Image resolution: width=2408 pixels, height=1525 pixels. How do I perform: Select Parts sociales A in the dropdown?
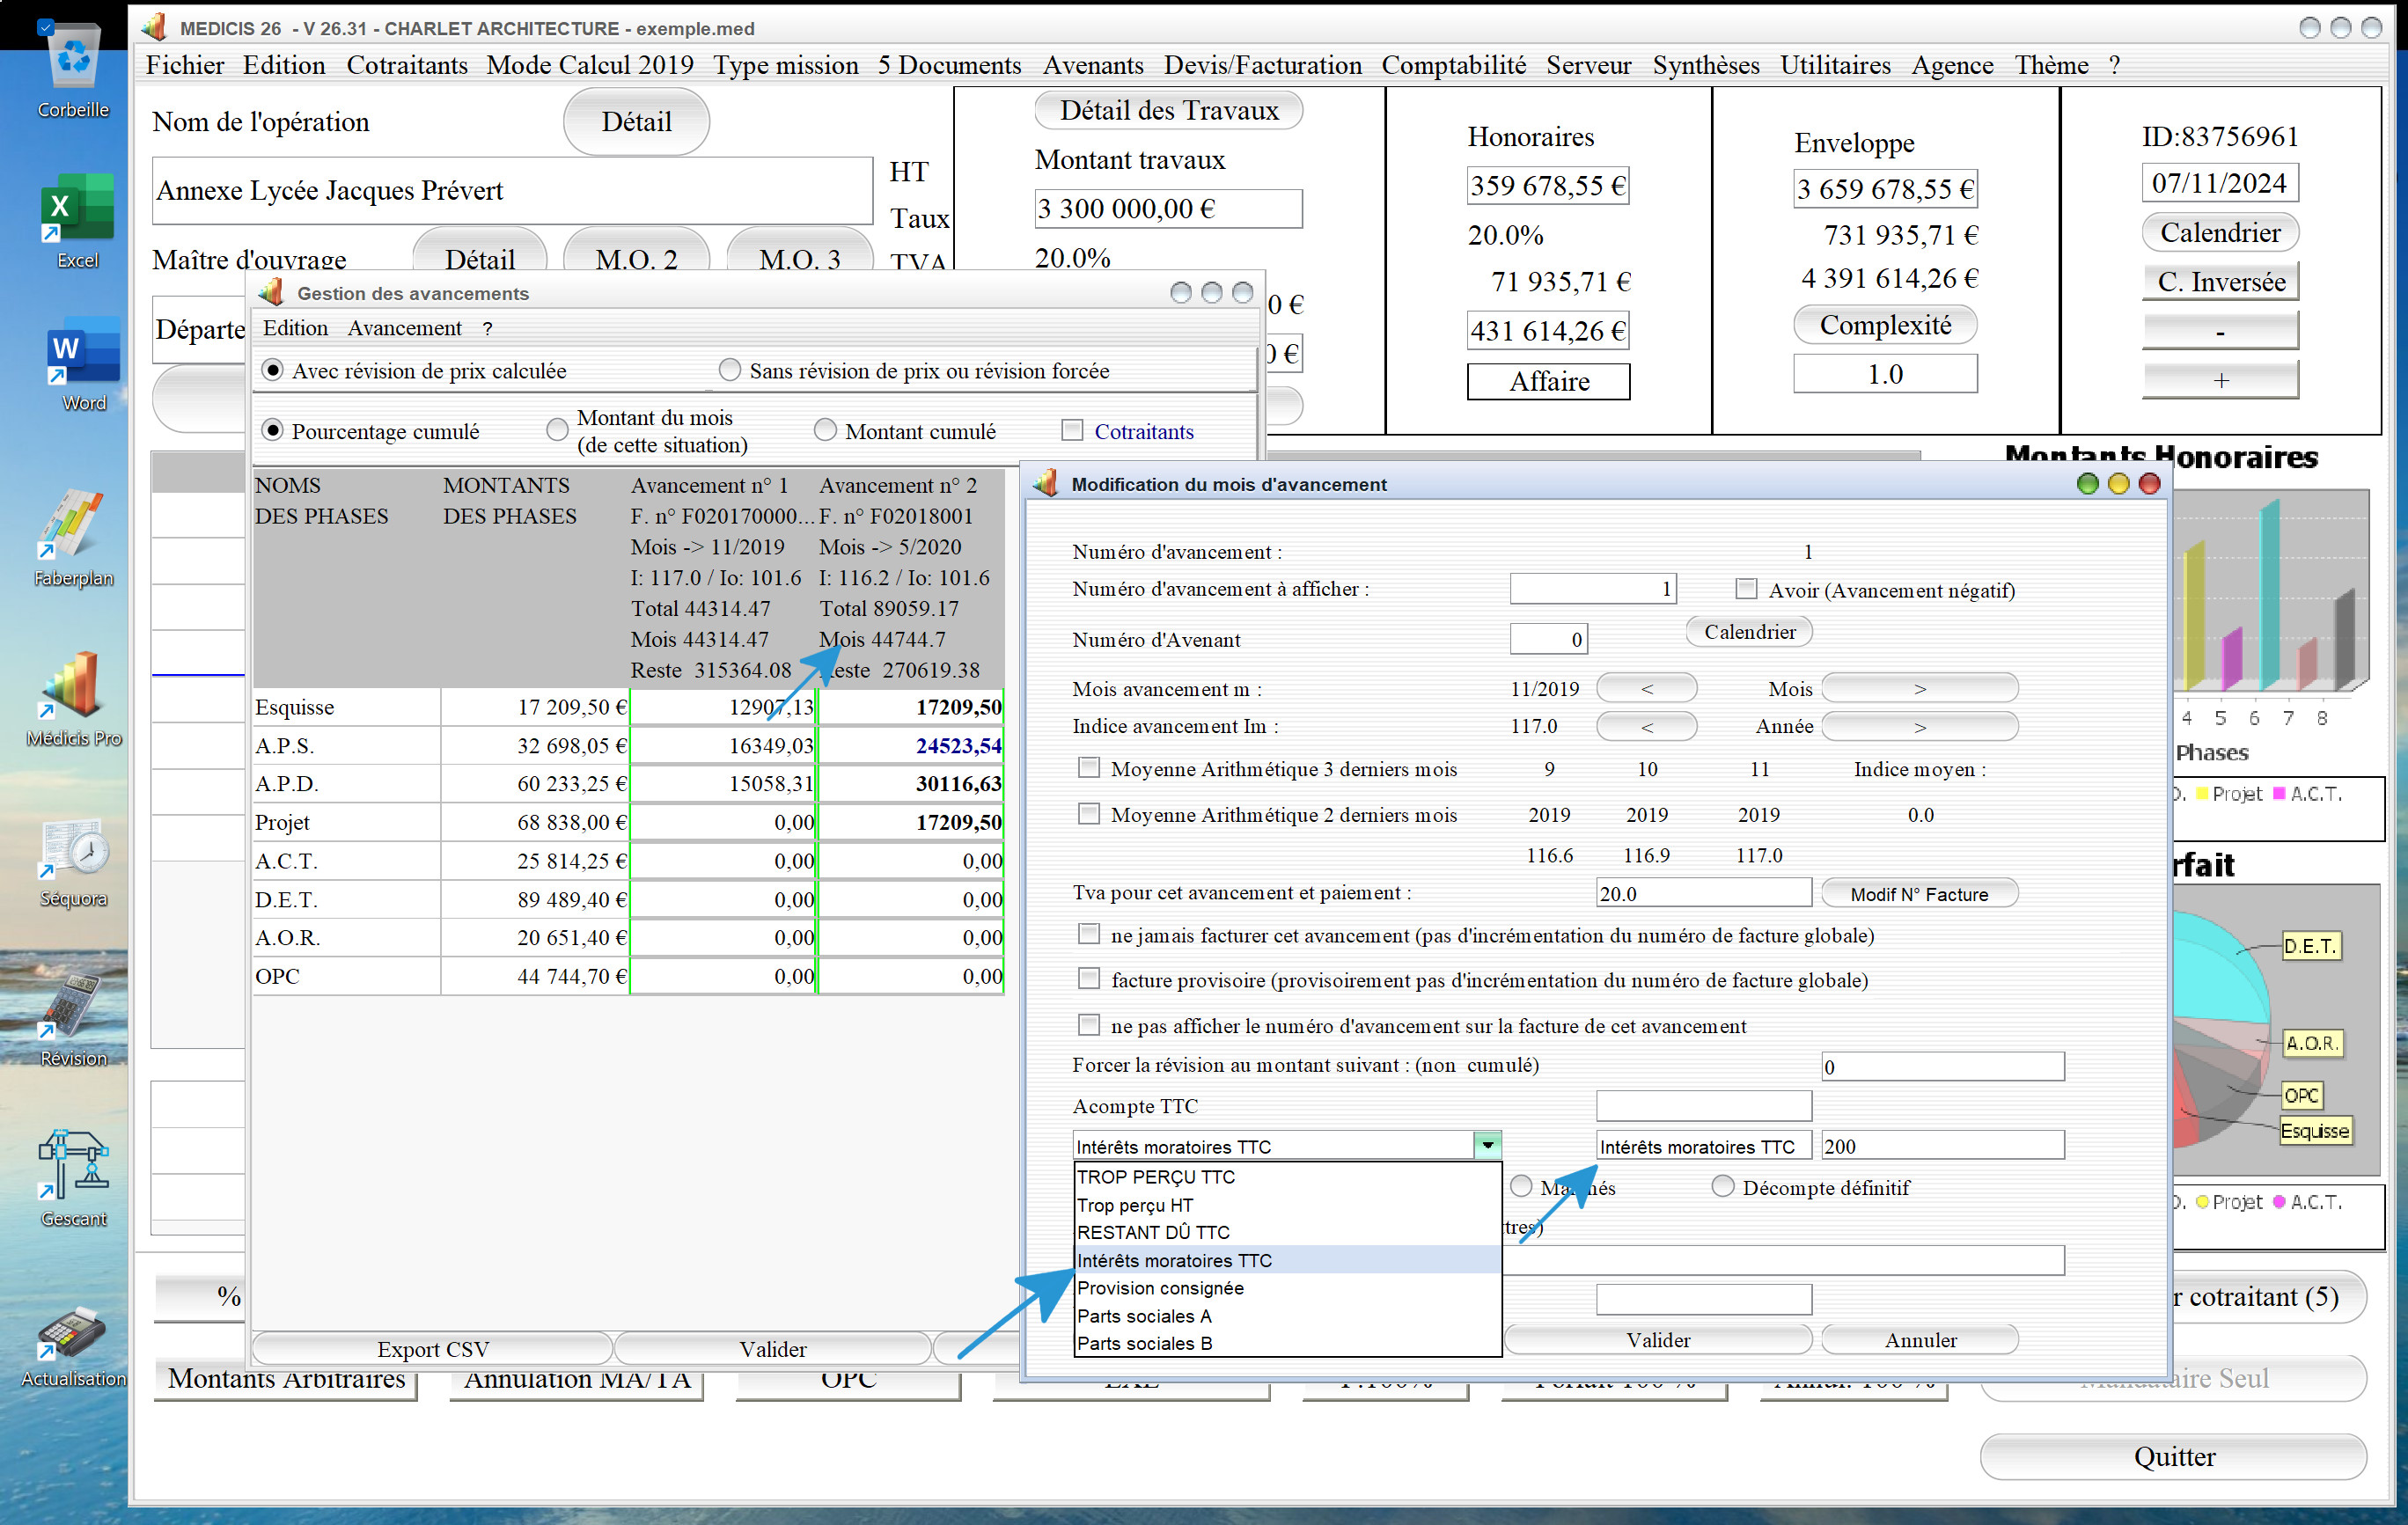1287,1316
